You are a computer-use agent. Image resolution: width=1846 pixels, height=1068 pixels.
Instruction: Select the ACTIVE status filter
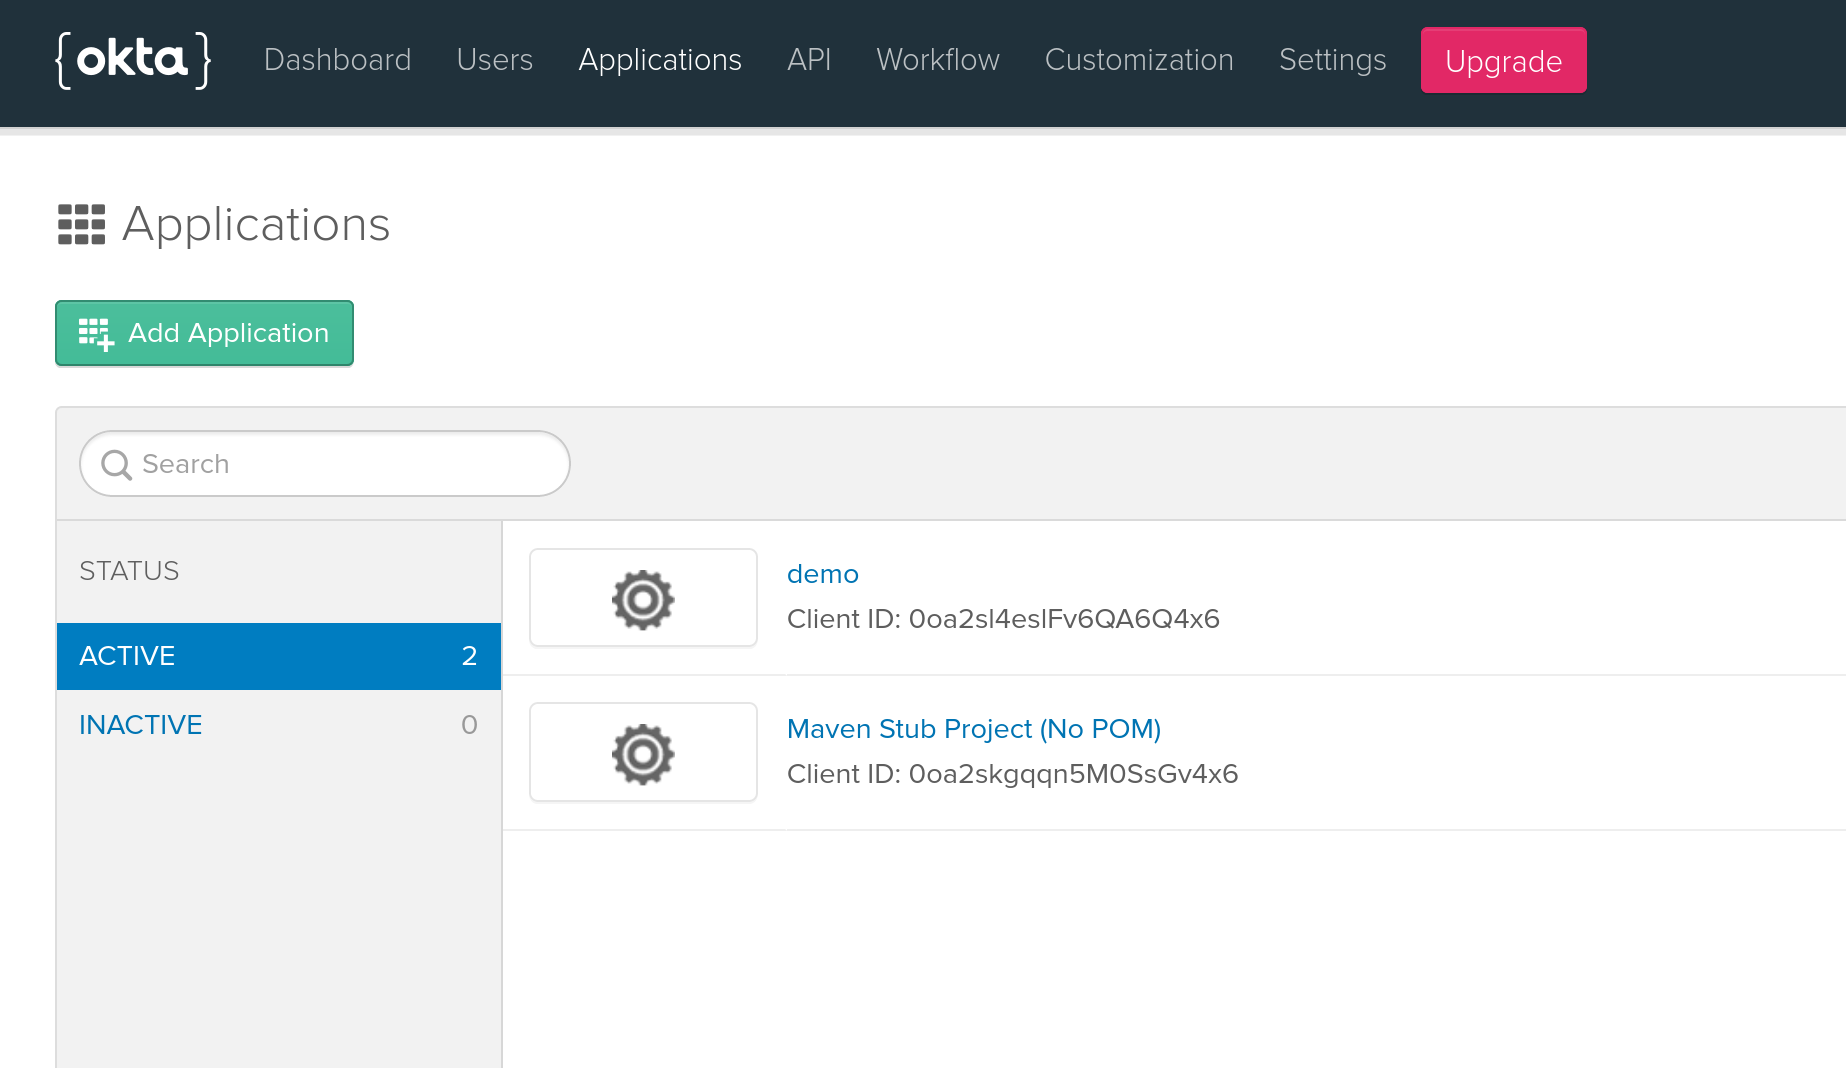click(x=278, y=656)
